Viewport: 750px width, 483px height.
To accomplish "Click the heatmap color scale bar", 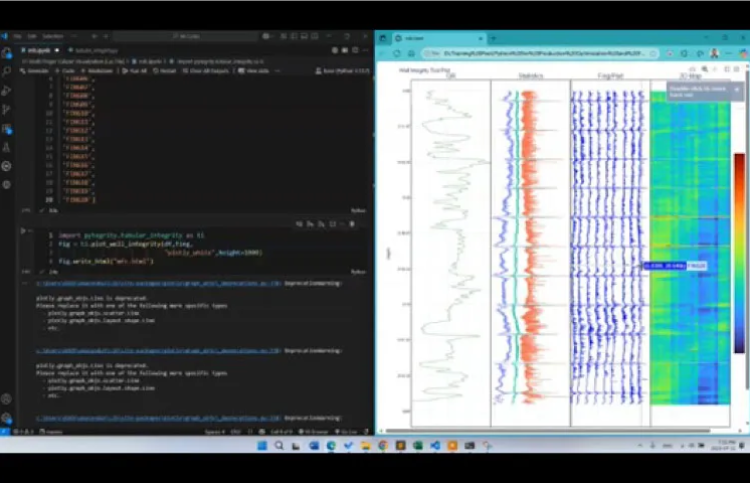I will (x=739, y=250).
